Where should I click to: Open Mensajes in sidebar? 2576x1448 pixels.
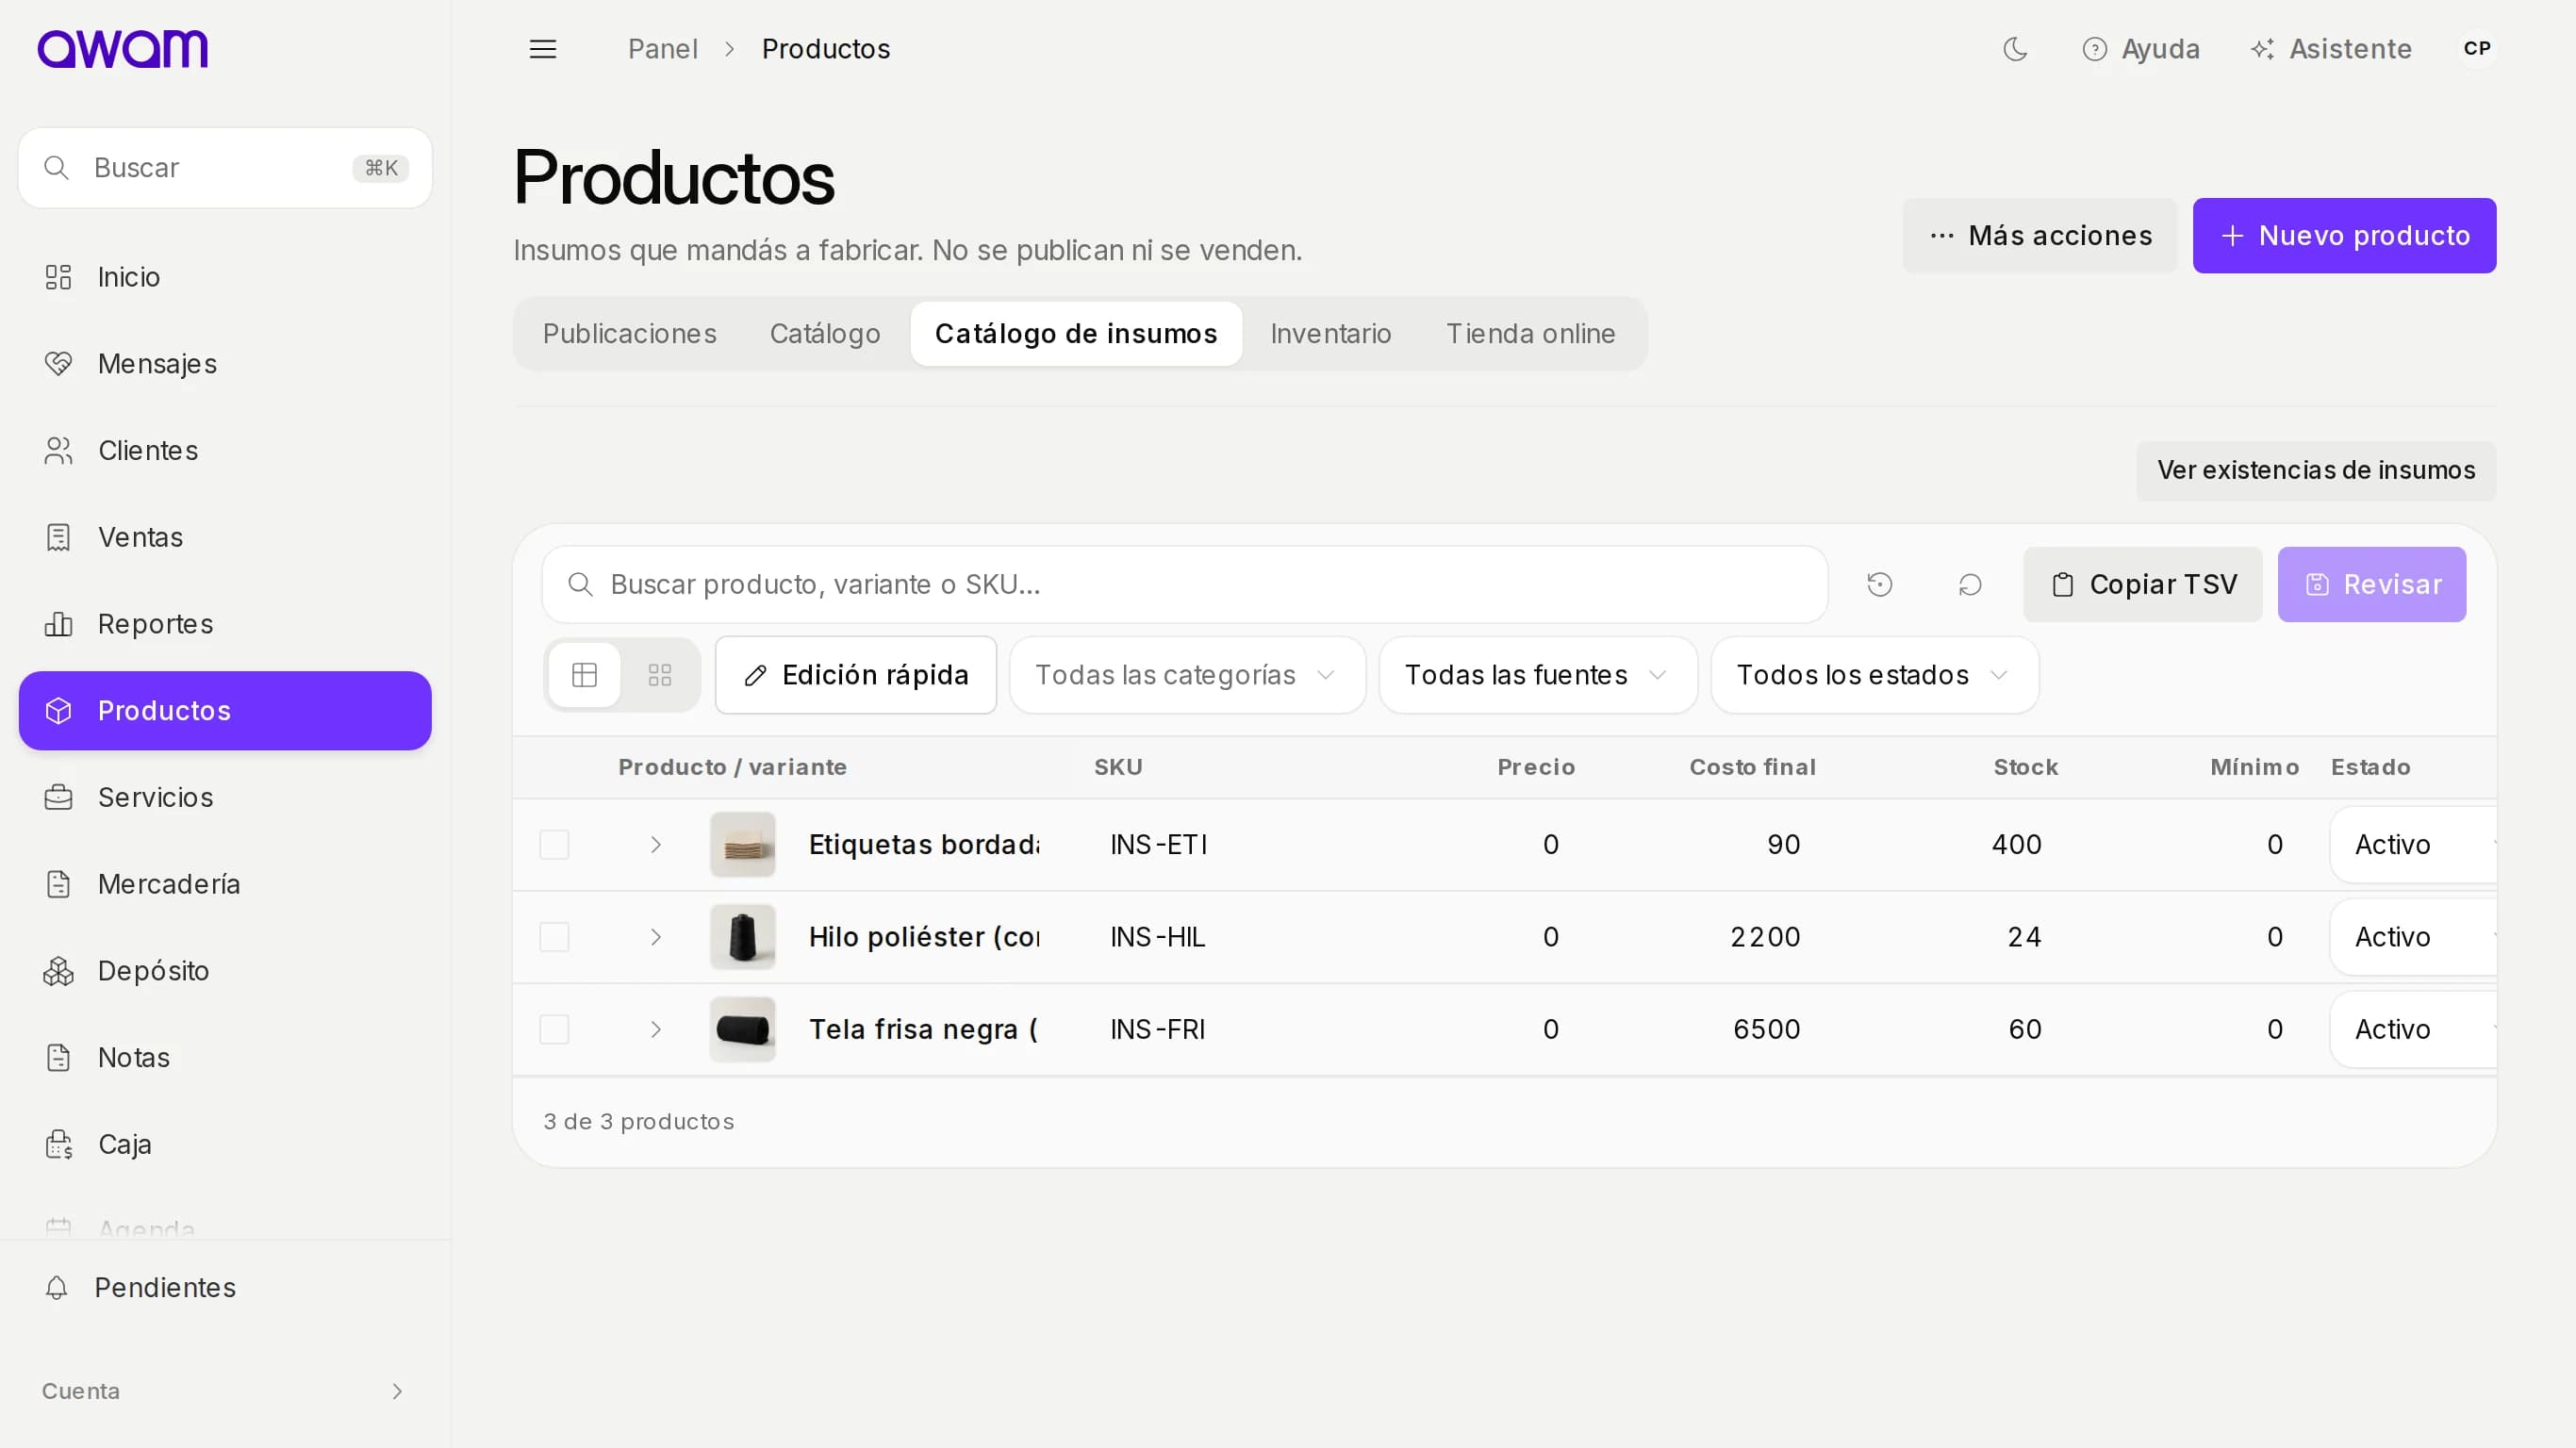(225, 364)
